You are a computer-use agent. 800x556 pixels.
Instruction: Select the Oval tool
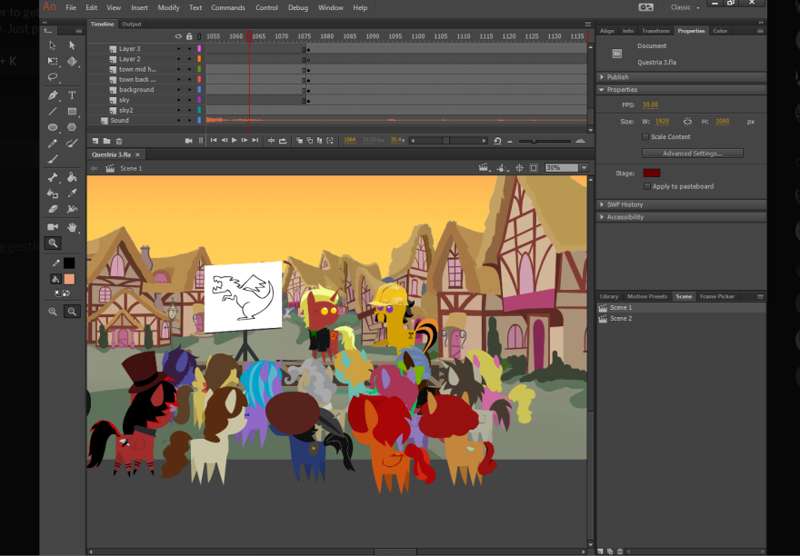pos(53,127)
